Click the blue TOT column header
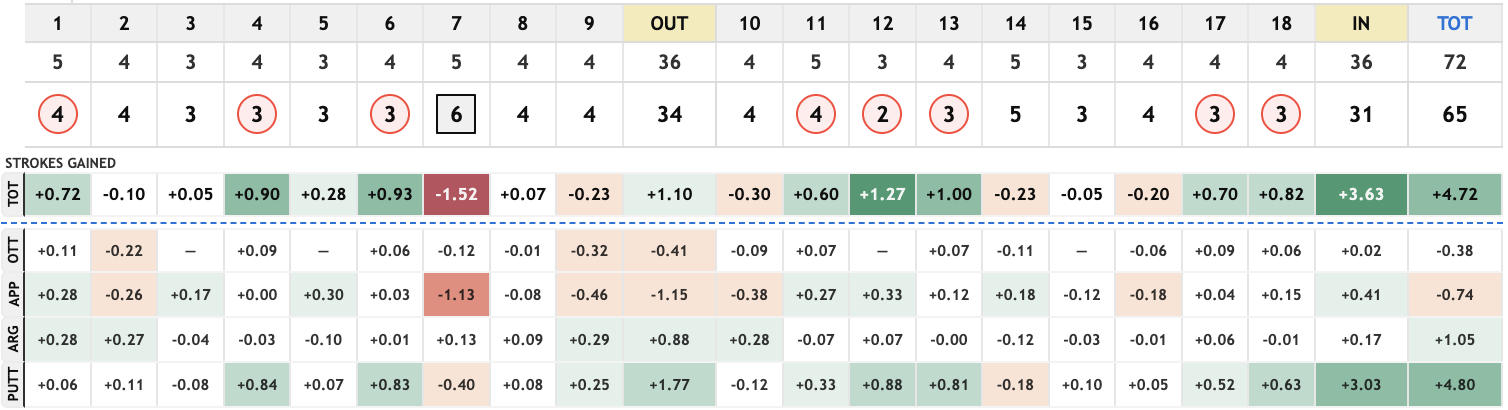This screenshot has width=1508, height=410. pyautogui.click(x=1453, y=22)
